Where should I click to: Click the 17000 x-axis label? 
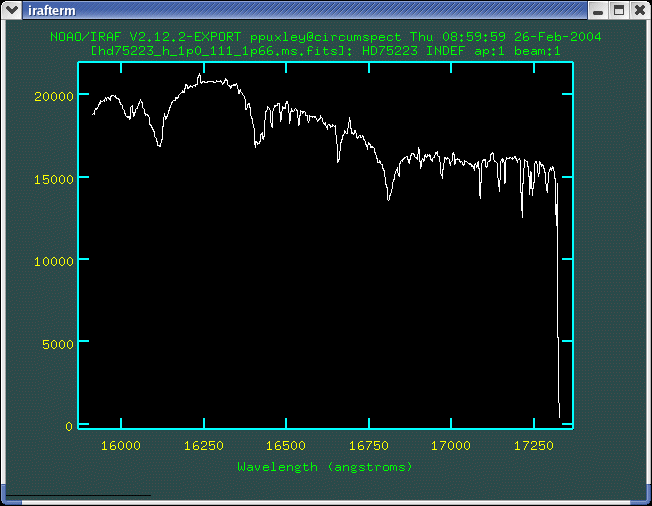tap(451, 446)
